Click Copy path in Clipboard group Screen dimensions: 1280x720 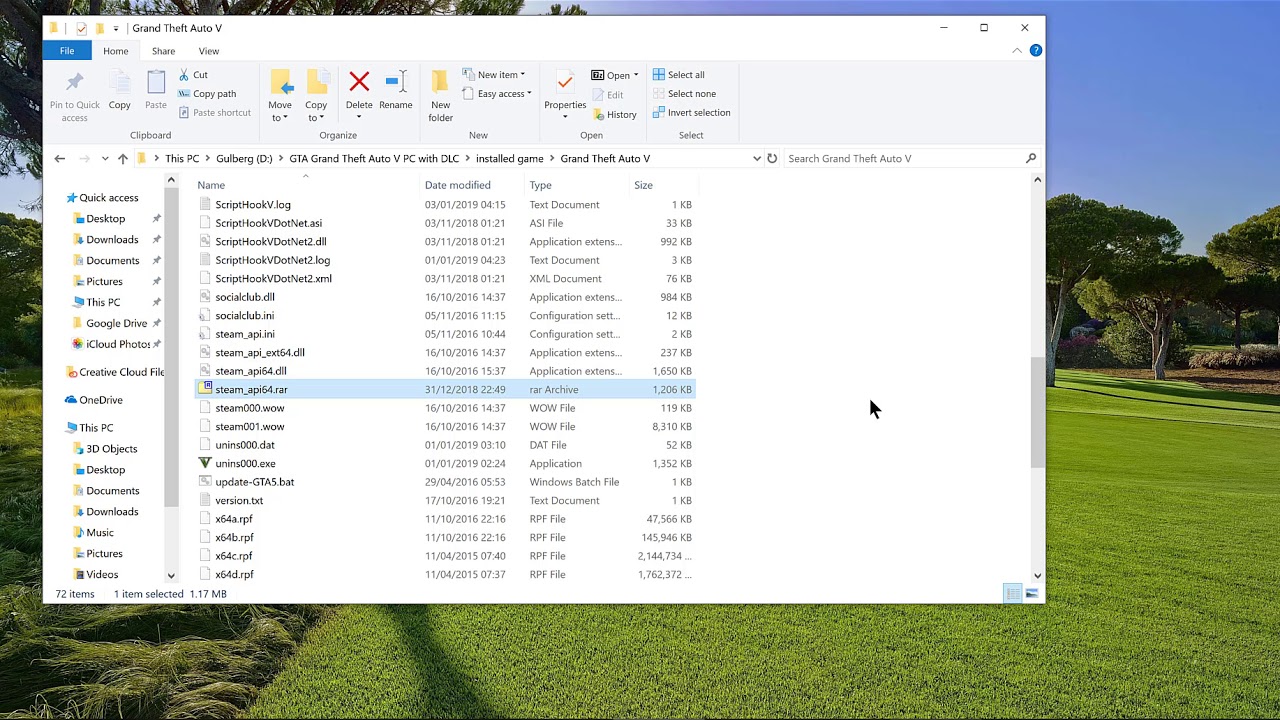point(207,94)
